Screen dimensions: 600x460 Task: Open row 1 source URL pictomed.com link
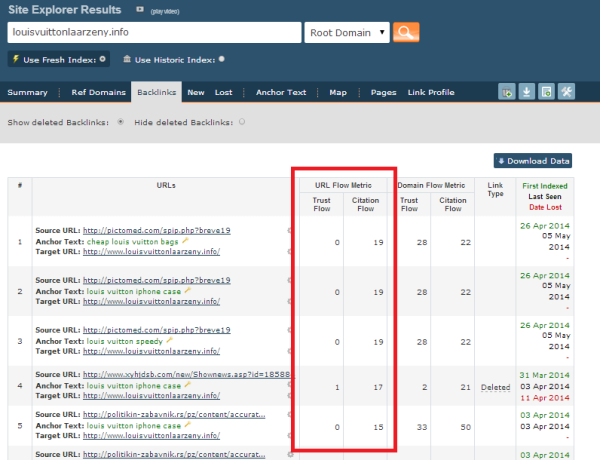[x=157, y=230]
